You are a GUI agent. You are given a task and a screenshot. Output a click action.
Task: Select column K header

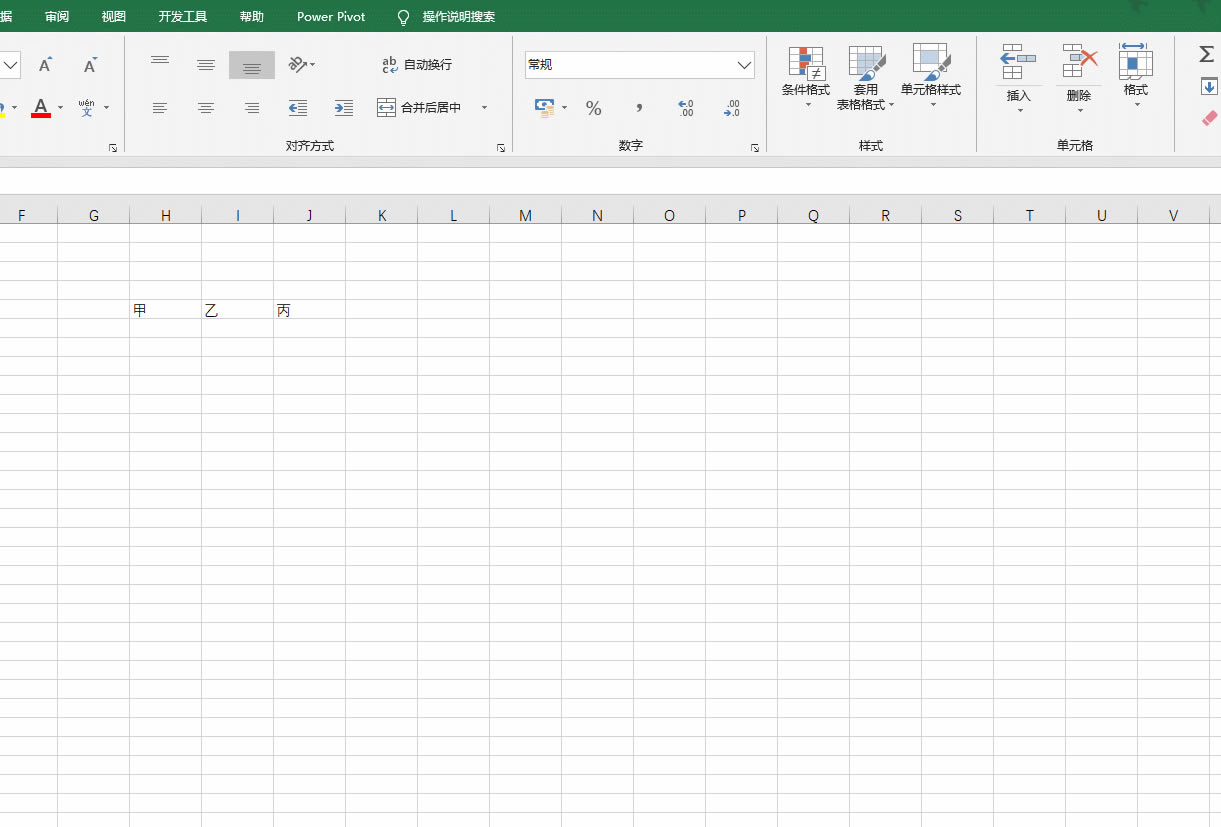coord(382,215)
